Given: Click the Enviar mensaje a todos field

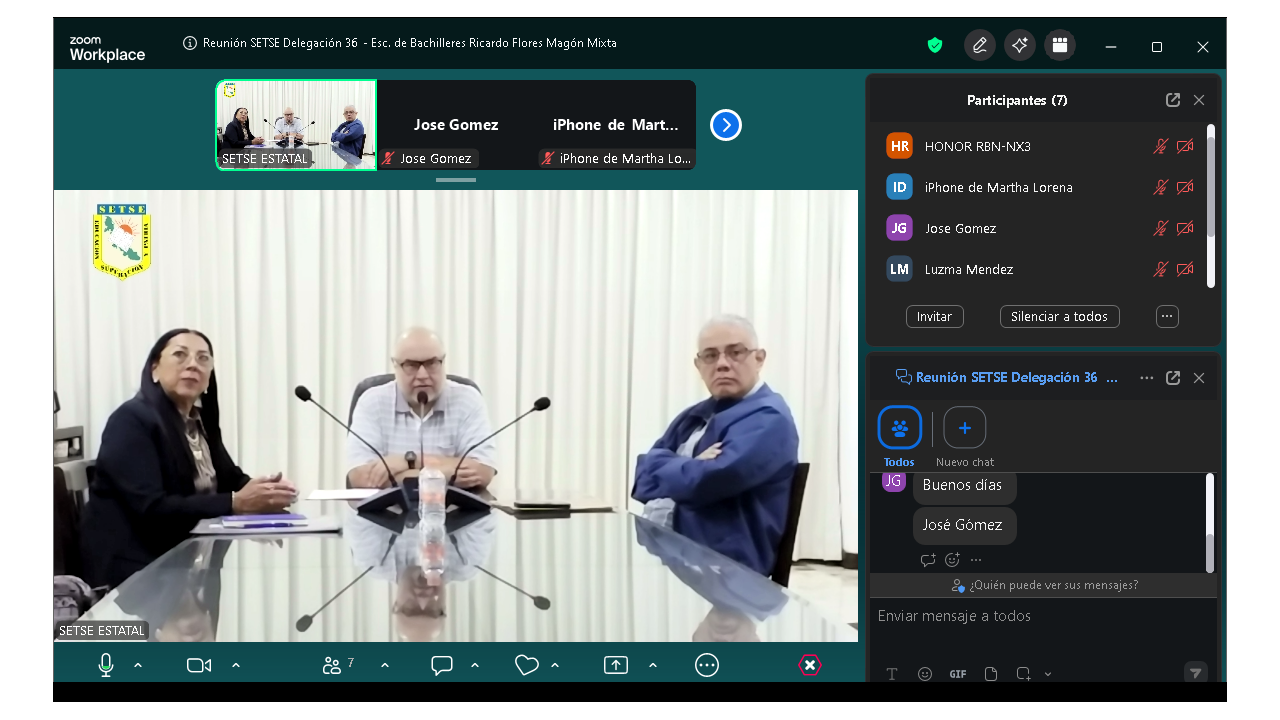Looking at the screenshot, I should pos(1040,616).
